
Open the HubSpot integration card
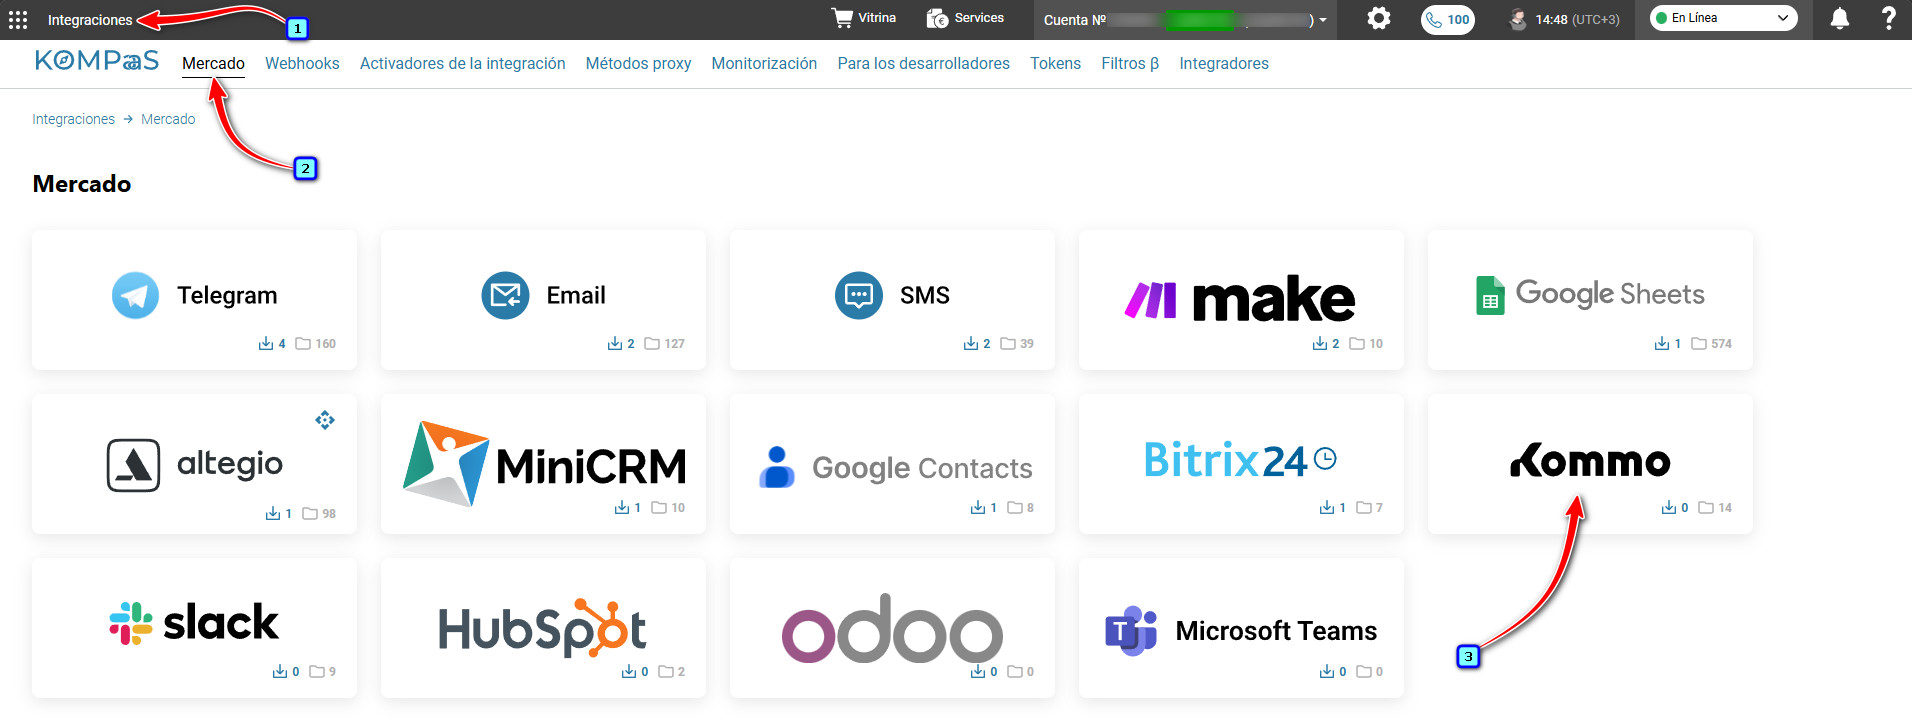543,627
